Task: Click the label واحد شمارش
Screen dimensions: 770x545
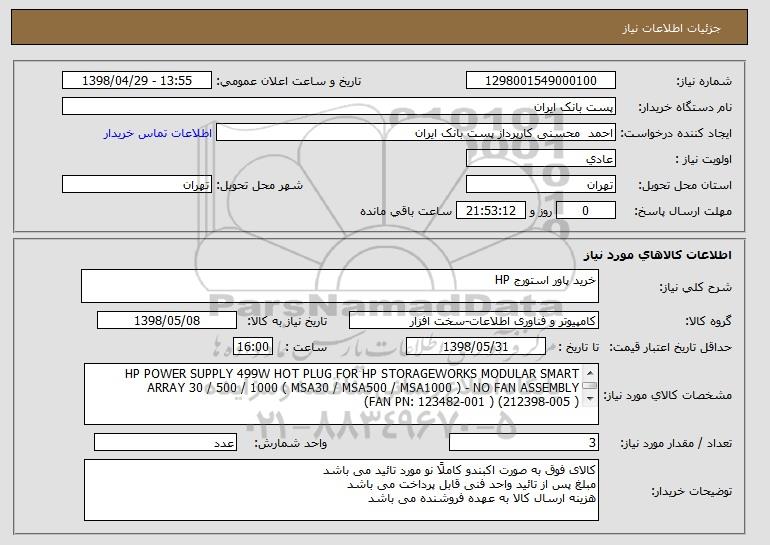Action: pos(290,443)
